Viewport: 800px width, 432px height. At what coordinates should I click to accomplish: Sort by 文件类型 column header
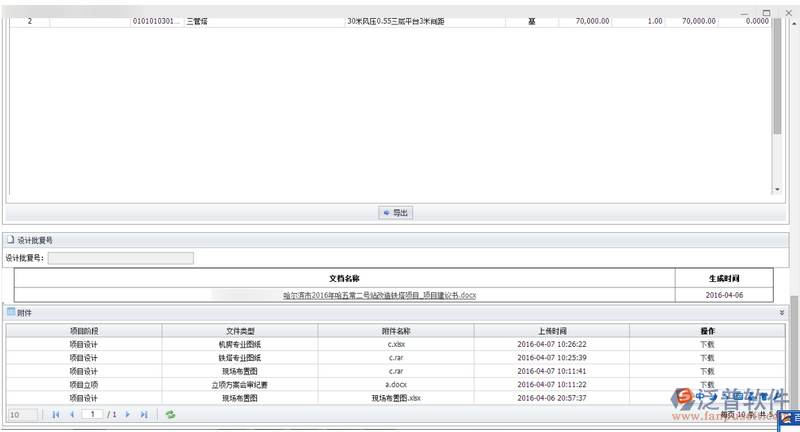coord(240,331)
